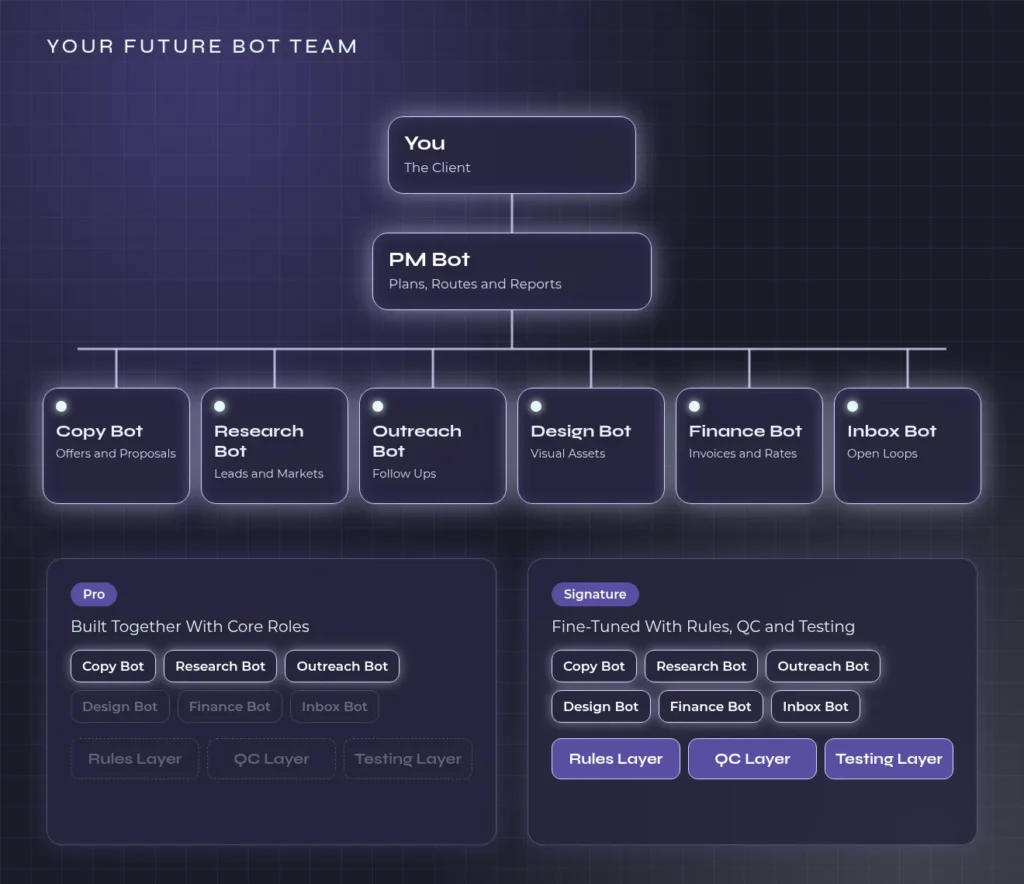Click dimmed Design Bot chip in Pro panel
Screen dimensions: 1024x884
pyautogui.click(x=120, y=706)
